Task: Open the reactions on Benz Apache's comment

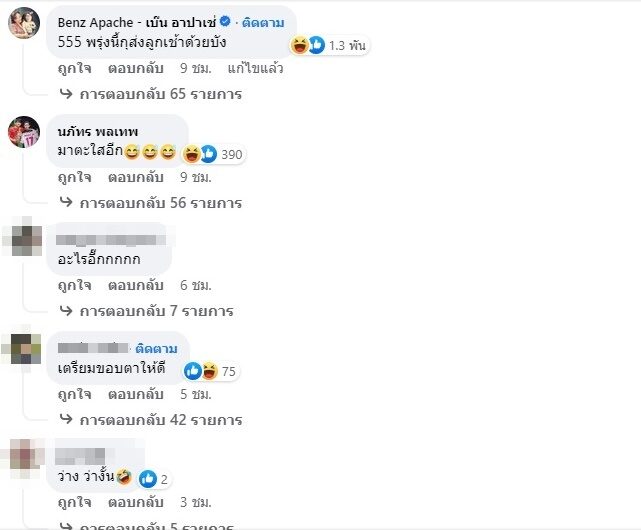Action: point(329,45)
